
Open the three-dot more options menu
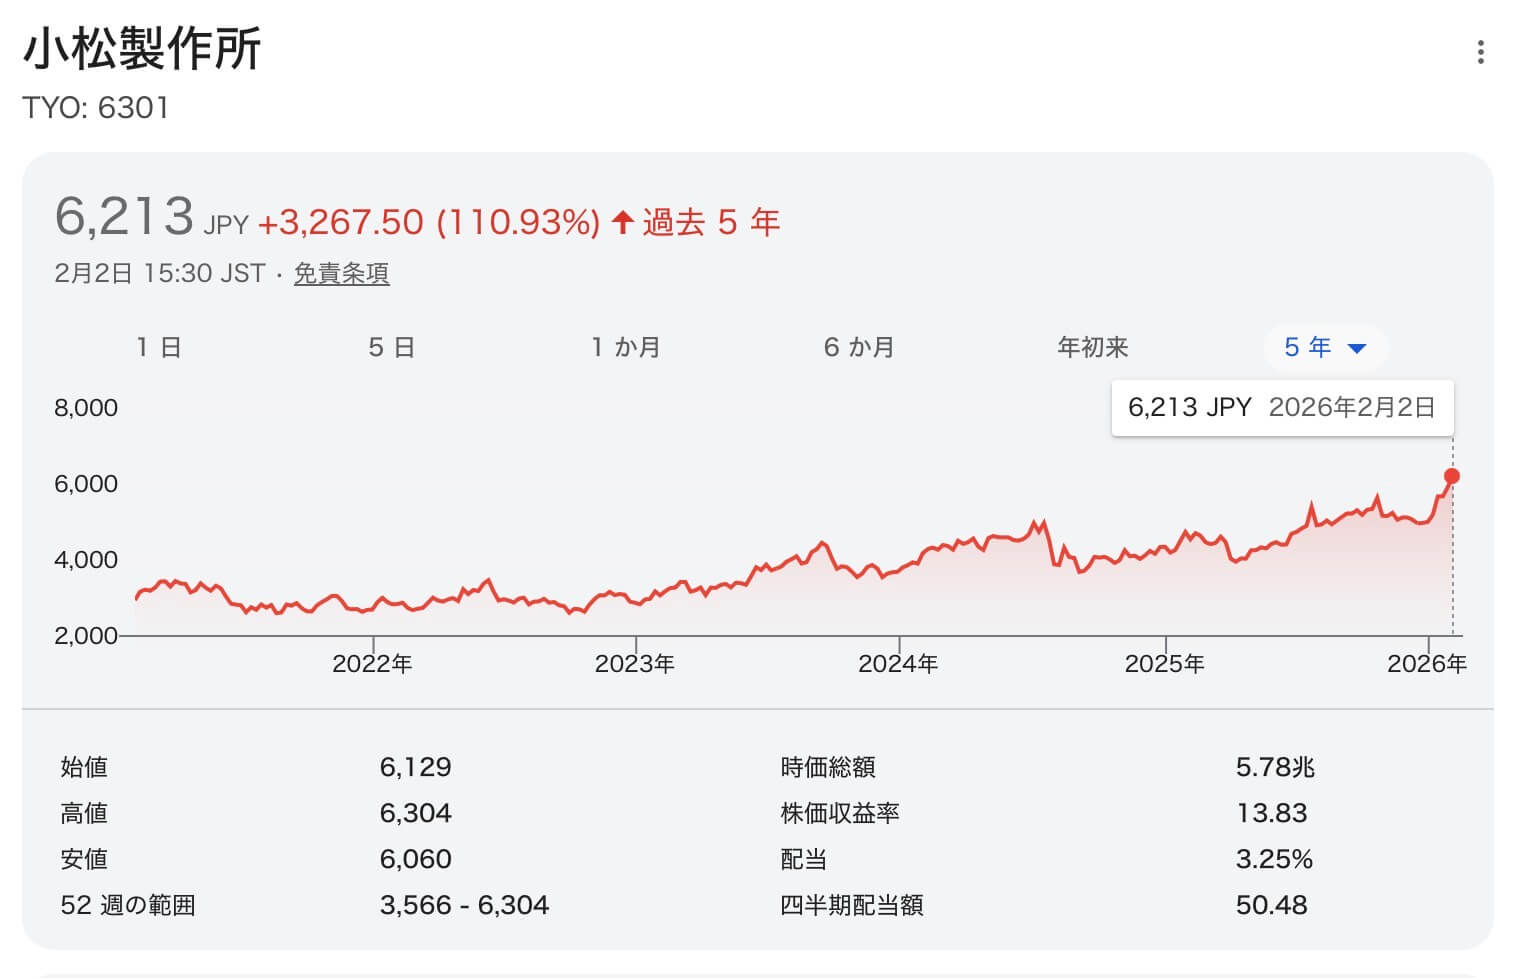(1480, 52)
